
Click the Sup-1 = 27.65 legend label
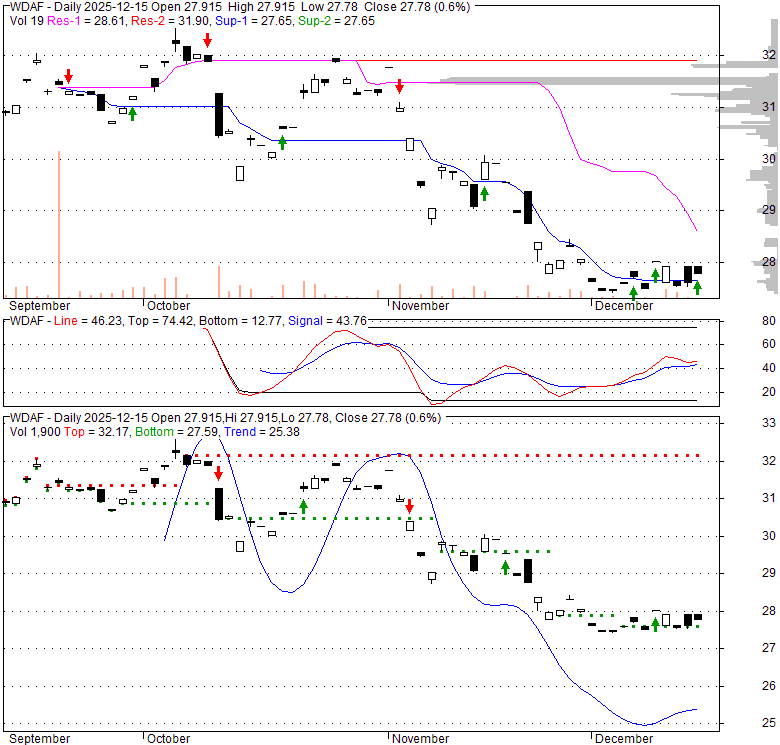[236, 19]
